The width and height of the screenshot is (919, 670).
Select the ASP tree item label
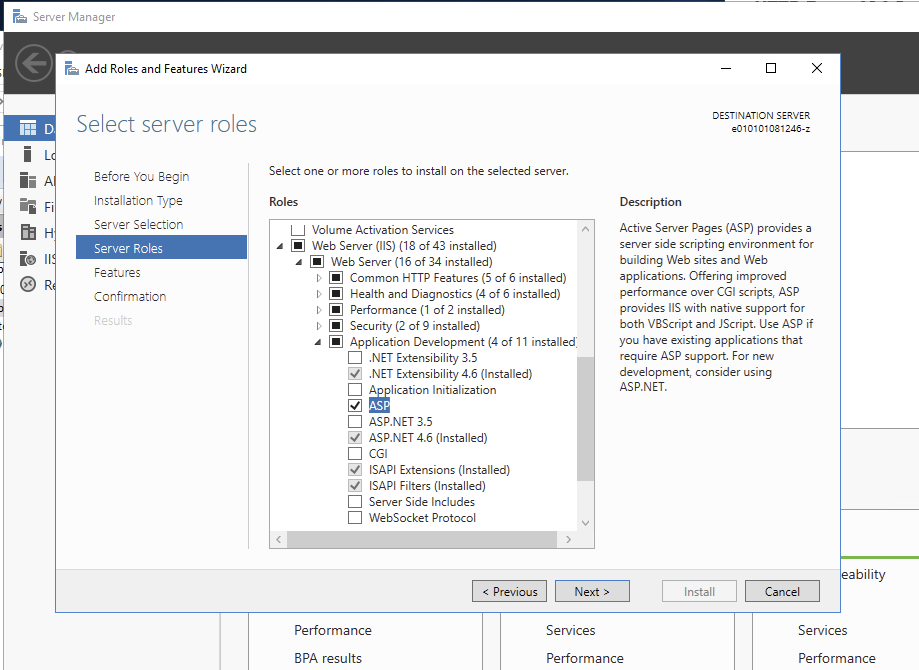[x=379, y=406]
